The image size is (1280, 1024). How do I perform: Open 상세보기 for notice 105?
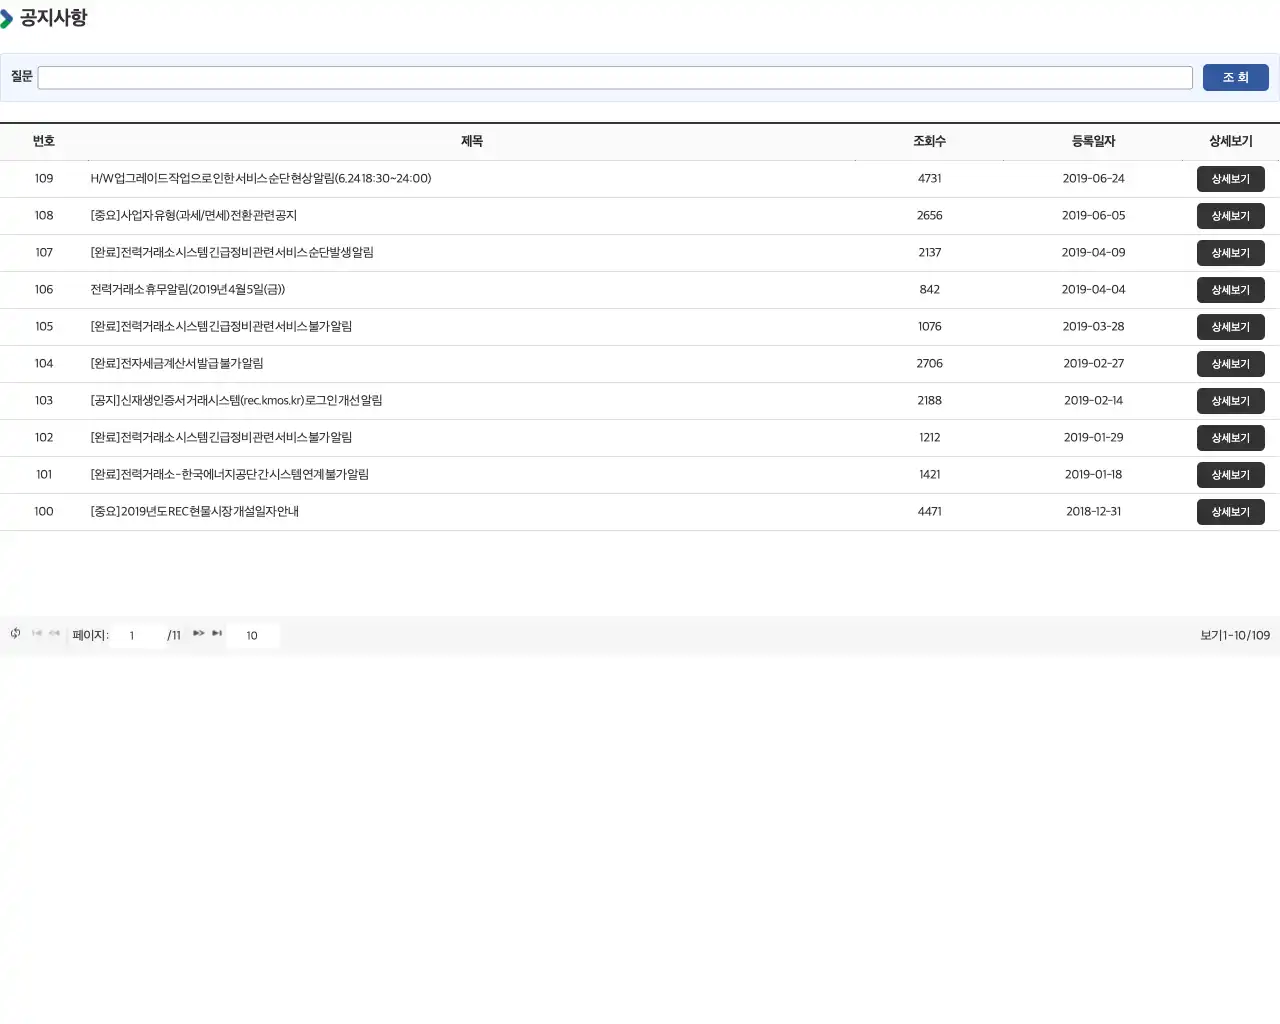click(x=1230, y=327)
